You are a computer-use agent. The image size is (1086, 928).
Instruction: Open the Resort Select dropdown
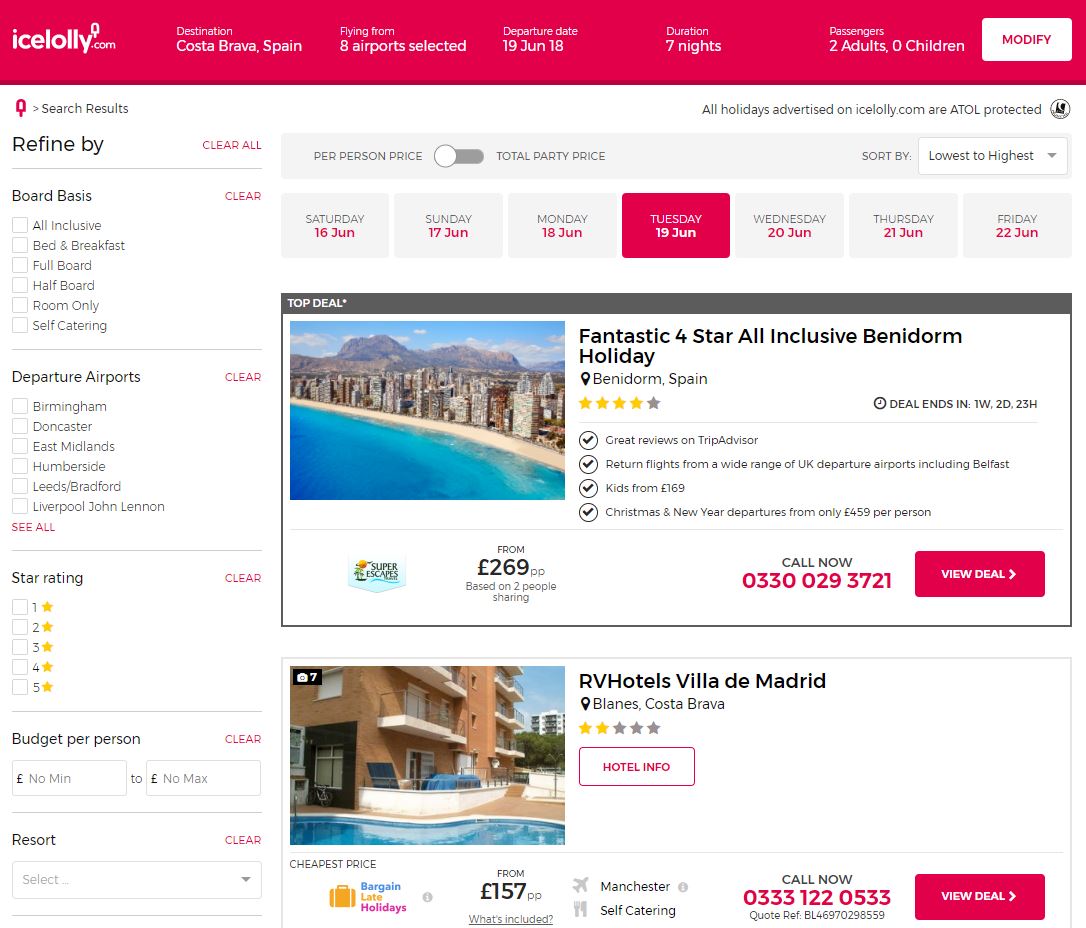(x=136, y=880)
